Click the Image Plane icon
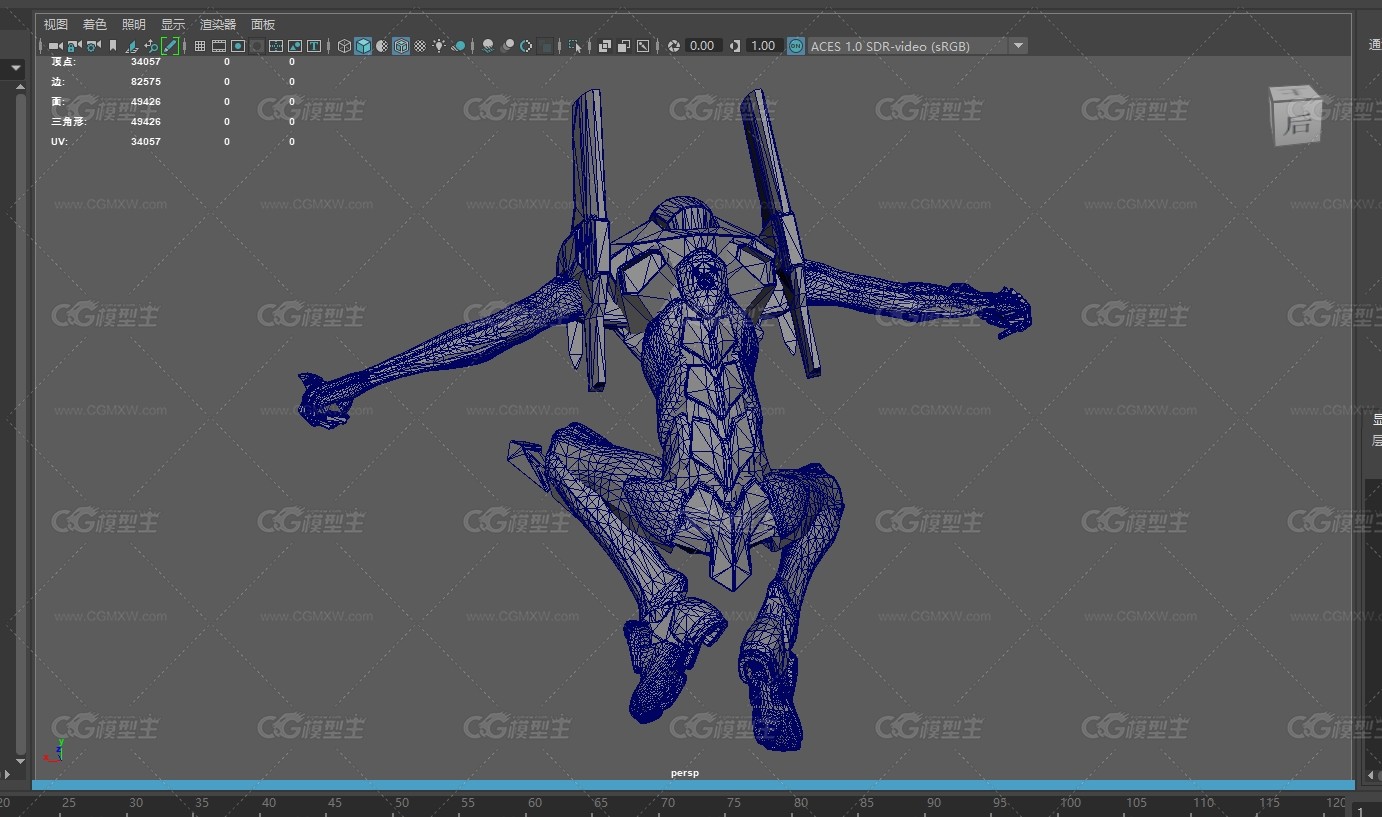The image size is (1382, 817). pos(133,46)
